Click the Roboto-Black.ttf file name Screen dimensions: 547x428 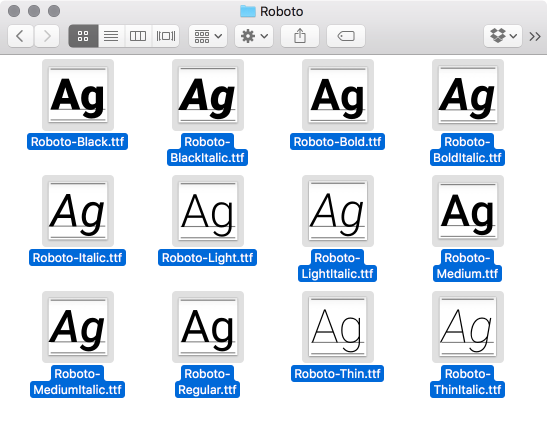[77, 142]
